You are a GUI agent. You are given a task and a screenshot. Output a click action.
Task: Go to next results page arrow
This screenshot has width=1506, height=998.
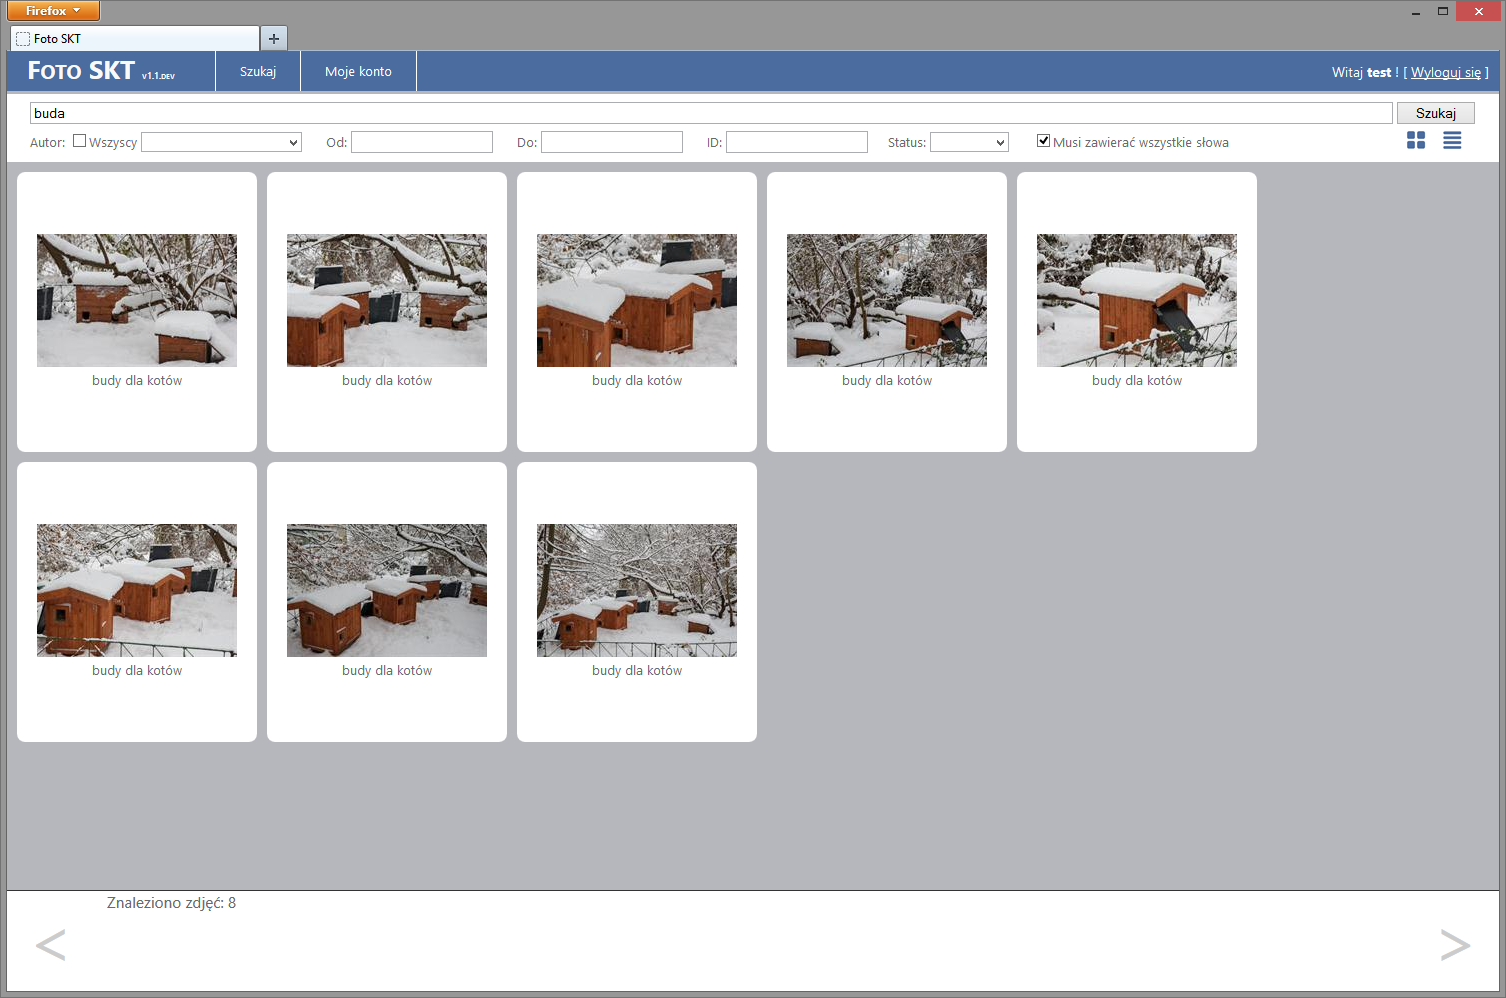click(1454, 945)
